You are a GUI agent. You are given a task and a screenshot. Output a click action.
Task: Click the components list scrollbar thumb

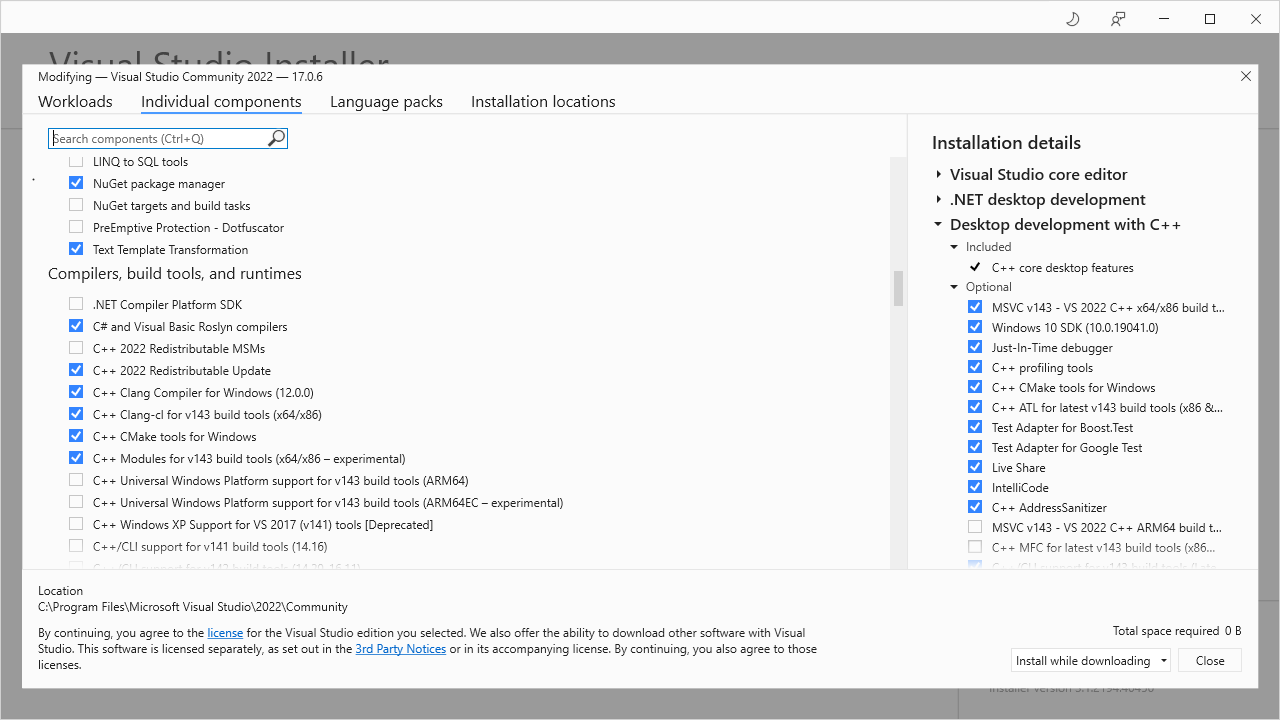(x=898, y=288)
